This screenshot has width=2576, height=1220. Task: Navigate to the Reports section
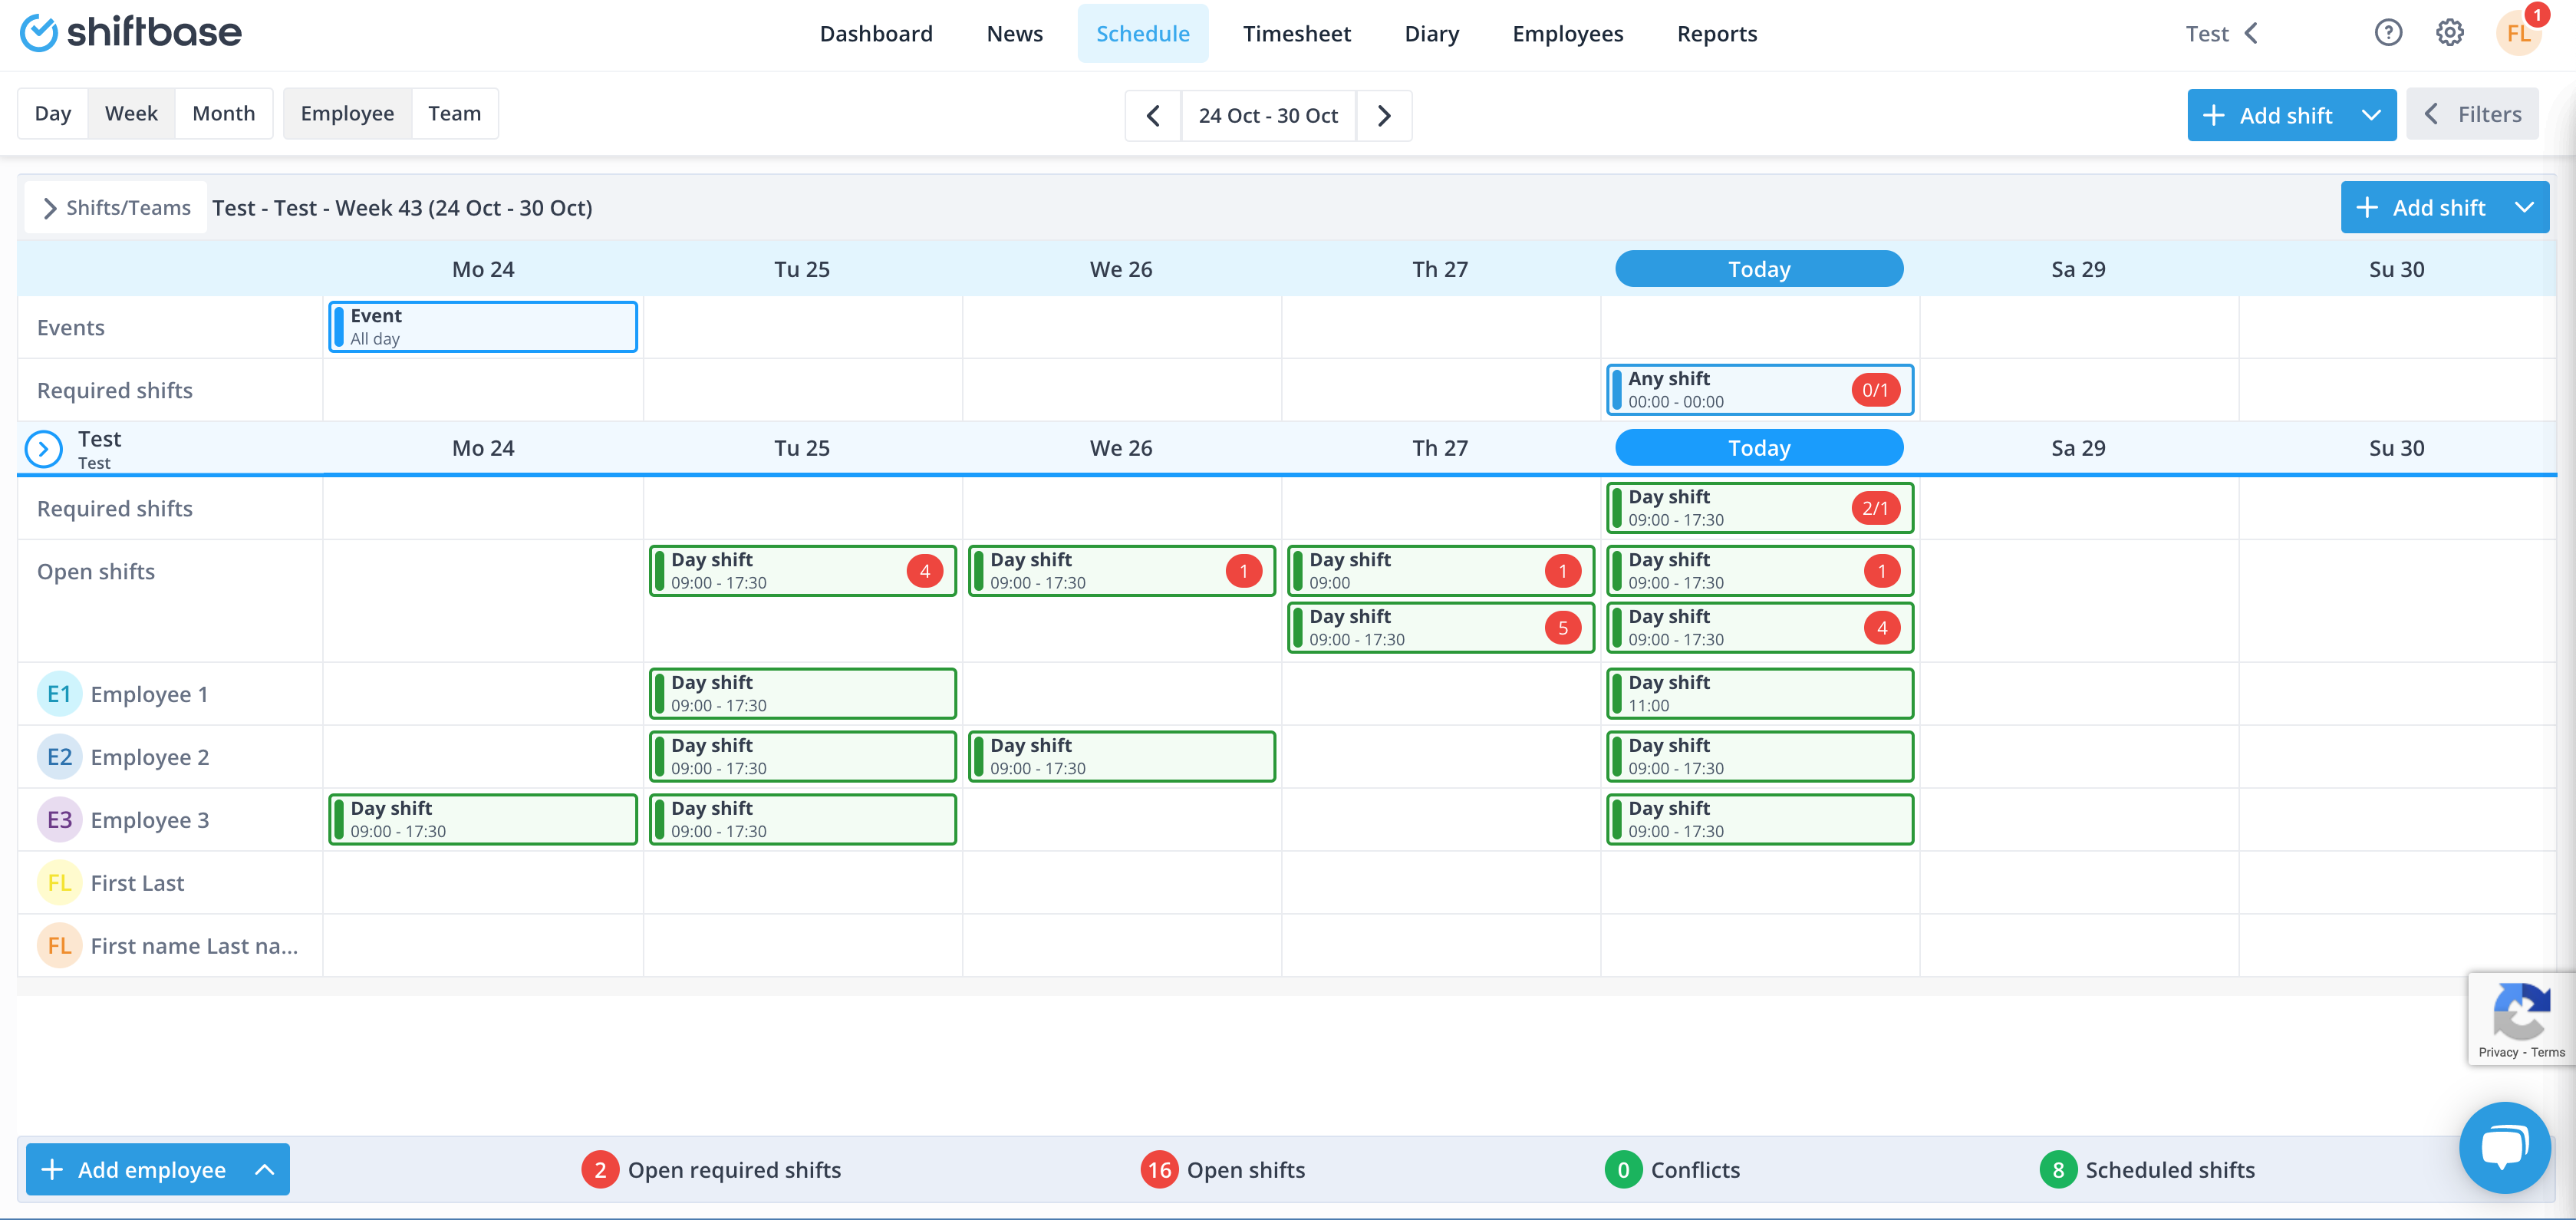pos(1717,33)
